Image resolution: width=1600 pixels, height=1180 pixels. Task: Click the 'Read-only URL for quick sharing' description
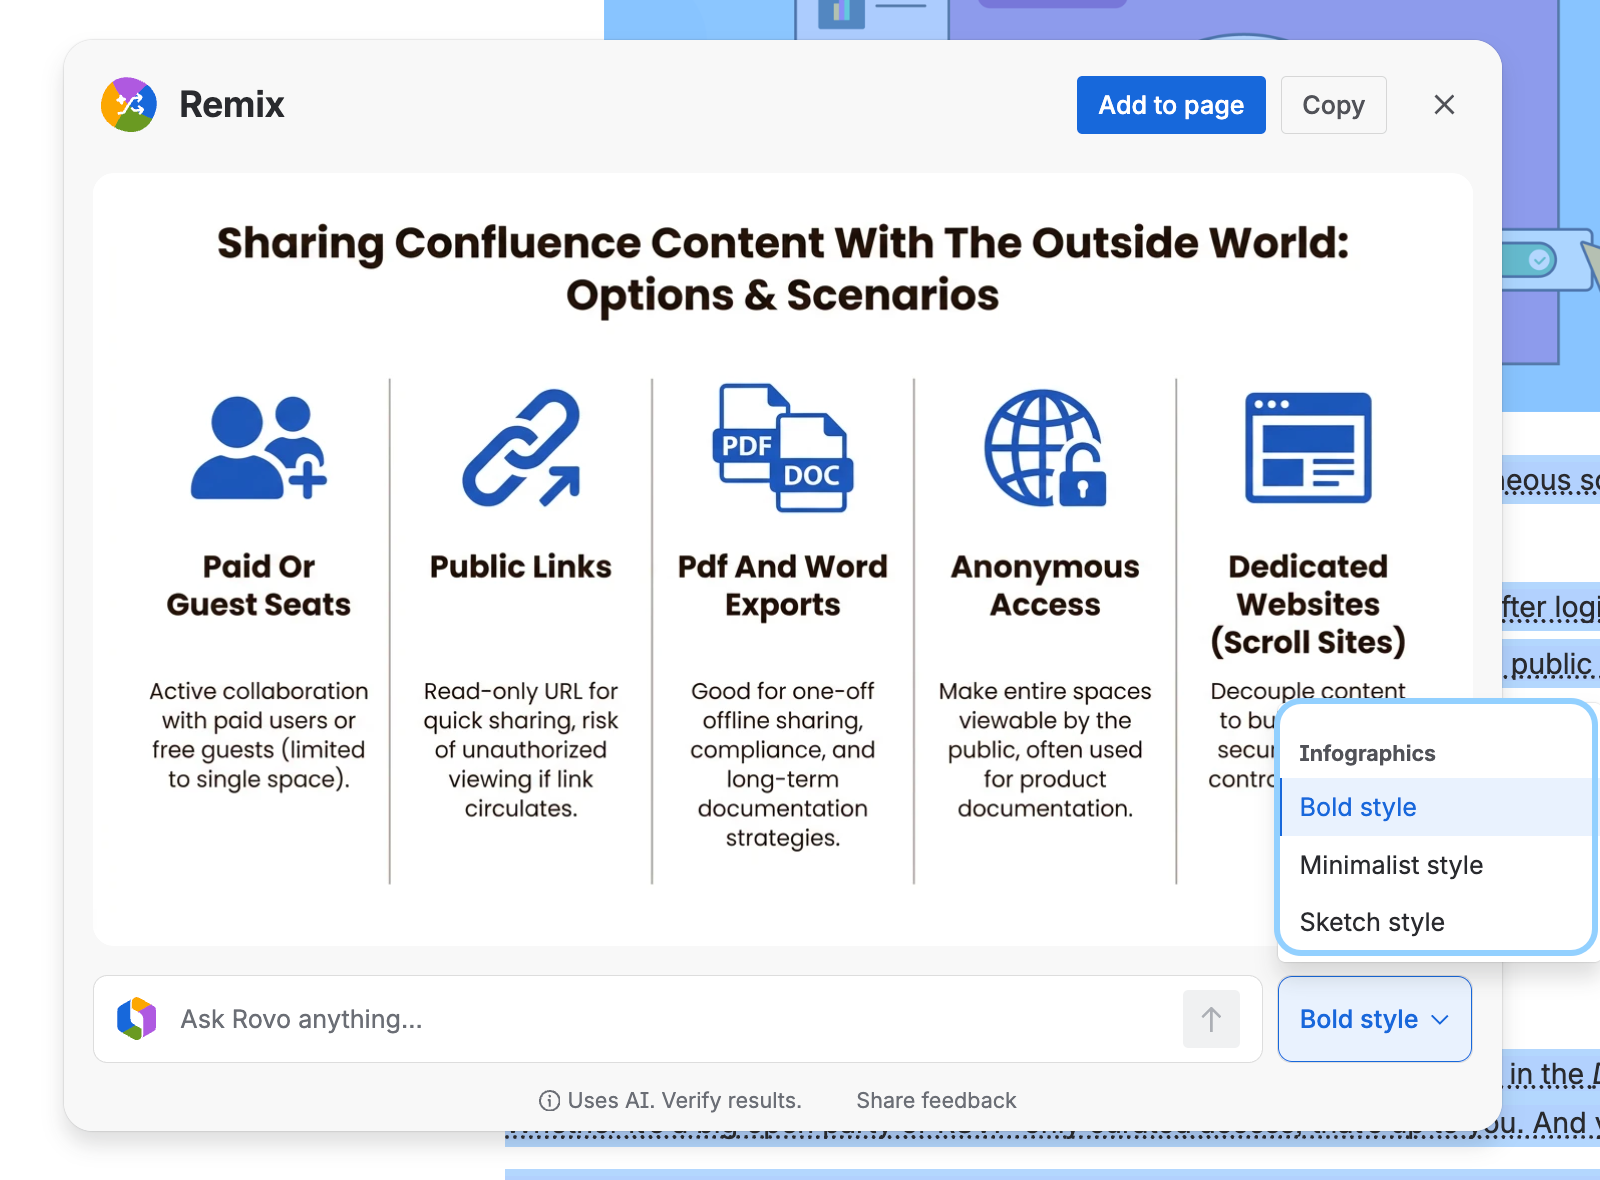pyautogui.click(x=521, y=750)
